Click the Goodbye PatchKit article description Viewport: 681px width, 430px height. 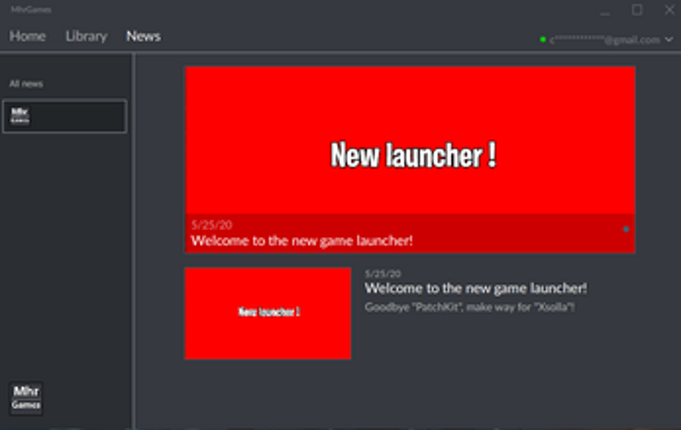tap(469, 307)
